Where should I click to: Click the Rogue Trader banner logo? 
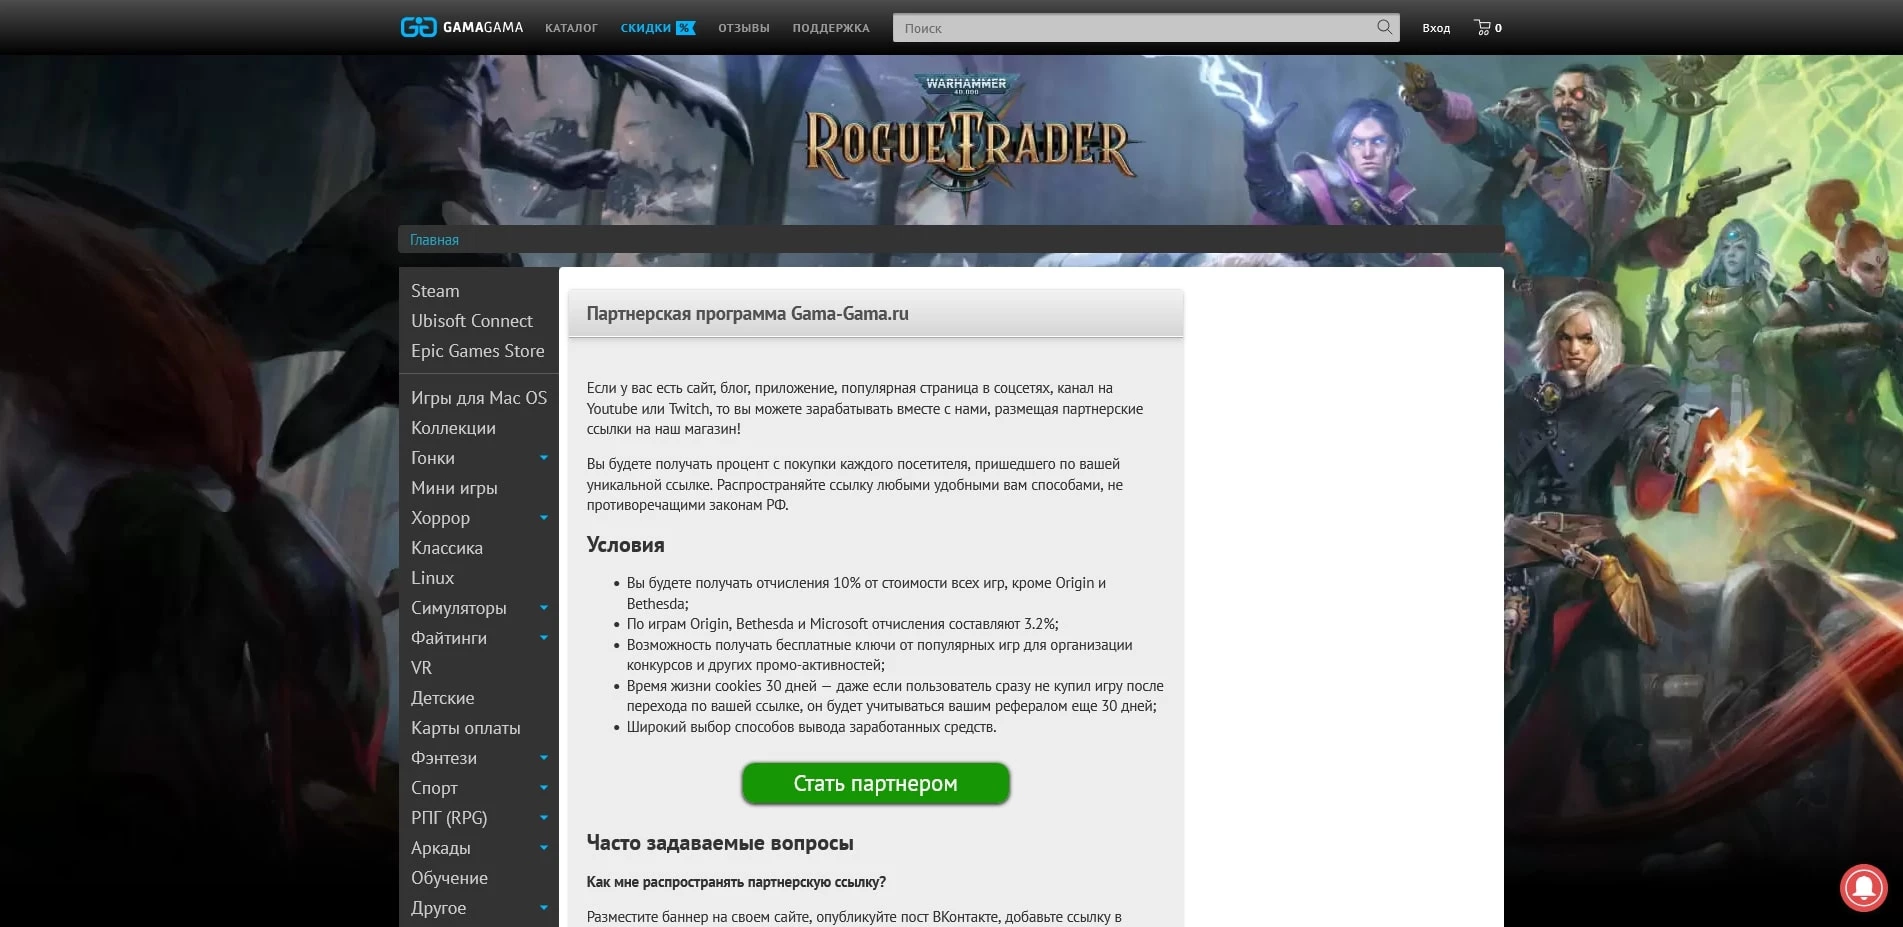[x=967, y=140]
